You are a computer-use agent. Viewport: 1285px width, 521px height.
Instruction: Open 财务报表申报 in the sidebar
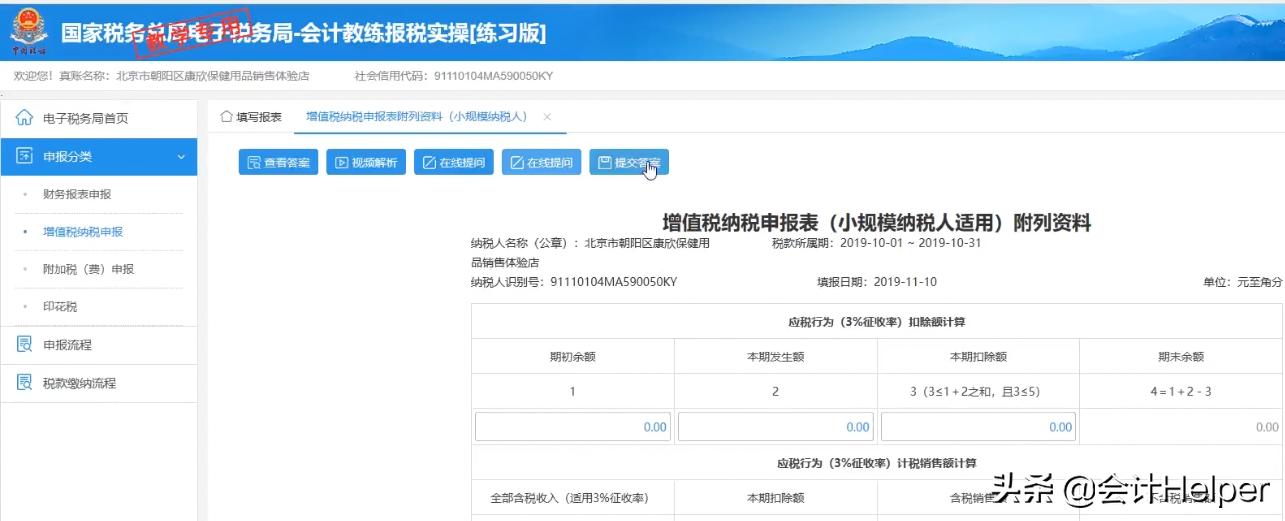pos(77,194)
